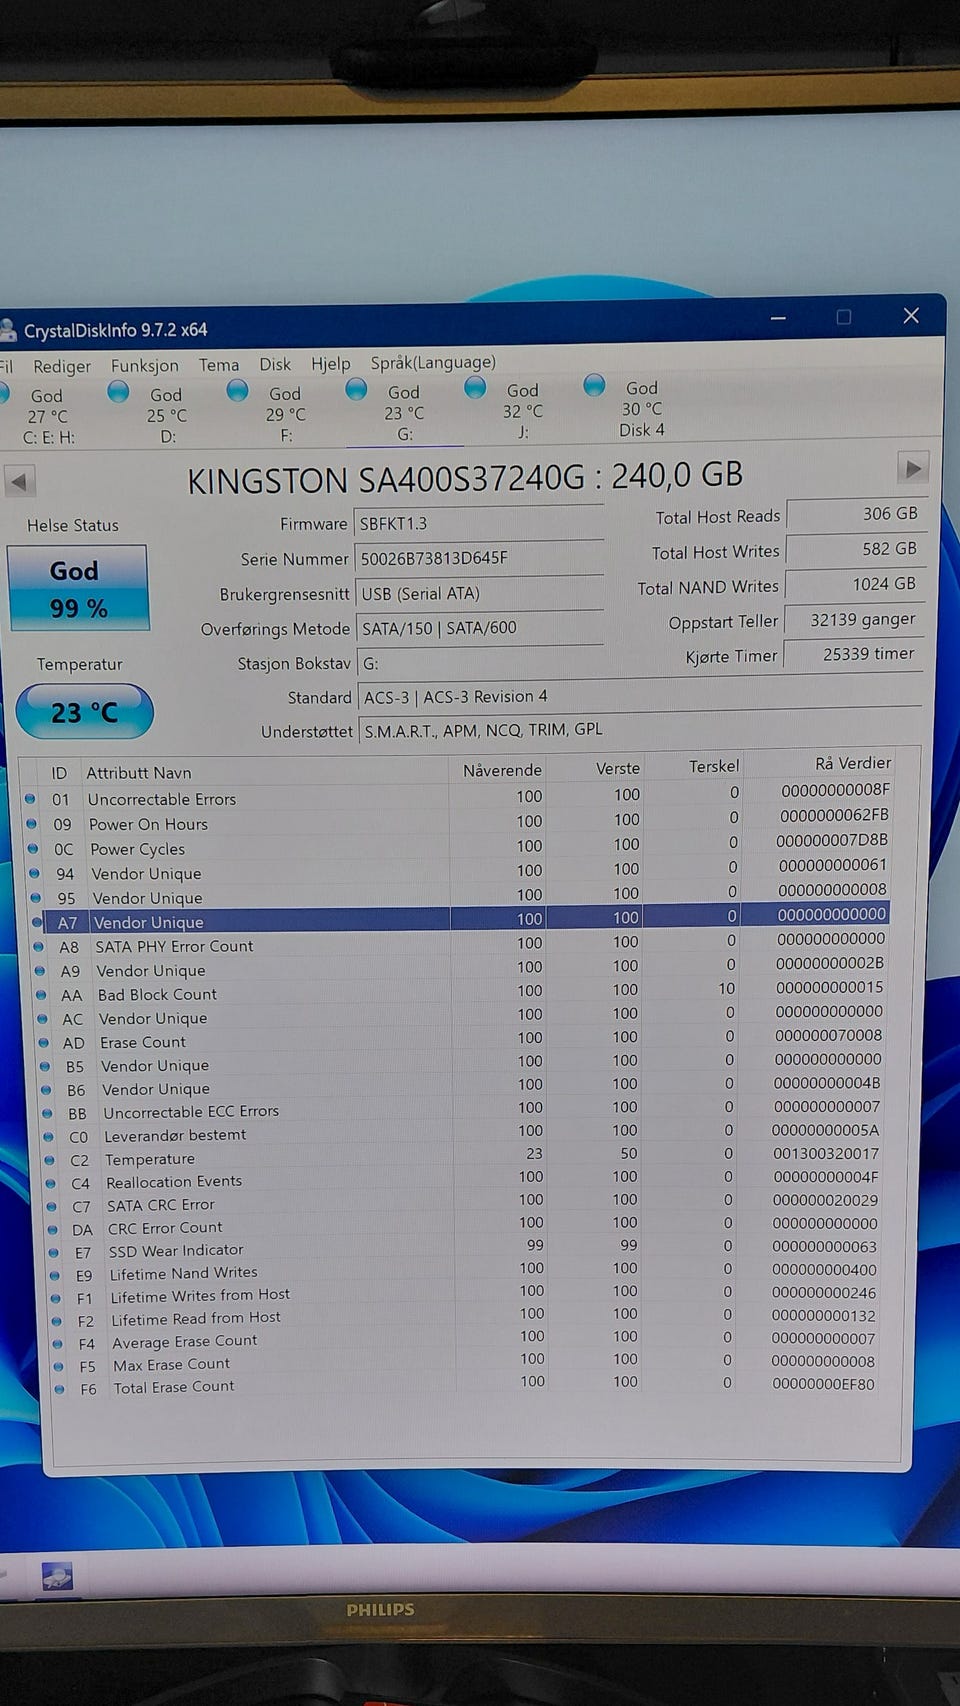Viewport: 960px width, 1706px height.
Task: Click the status dot for Power On Hours
Action: tap(31, 824)
